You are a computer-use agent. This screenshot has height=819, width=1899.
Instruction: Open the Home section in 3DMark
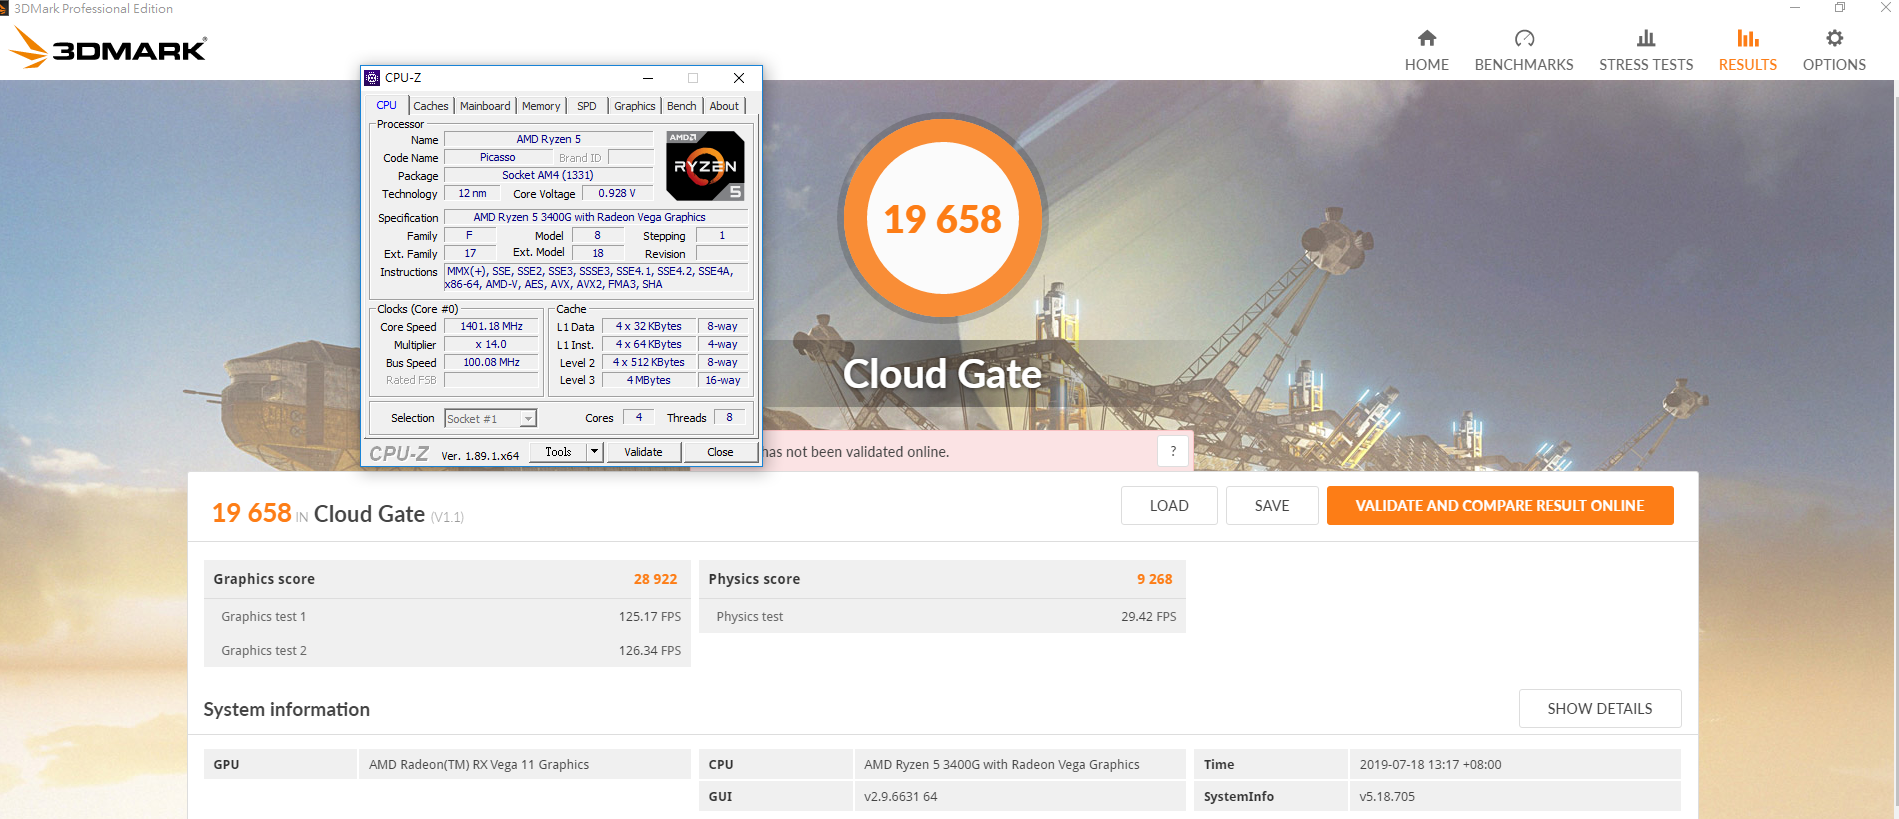click(x=1426, y=50)
